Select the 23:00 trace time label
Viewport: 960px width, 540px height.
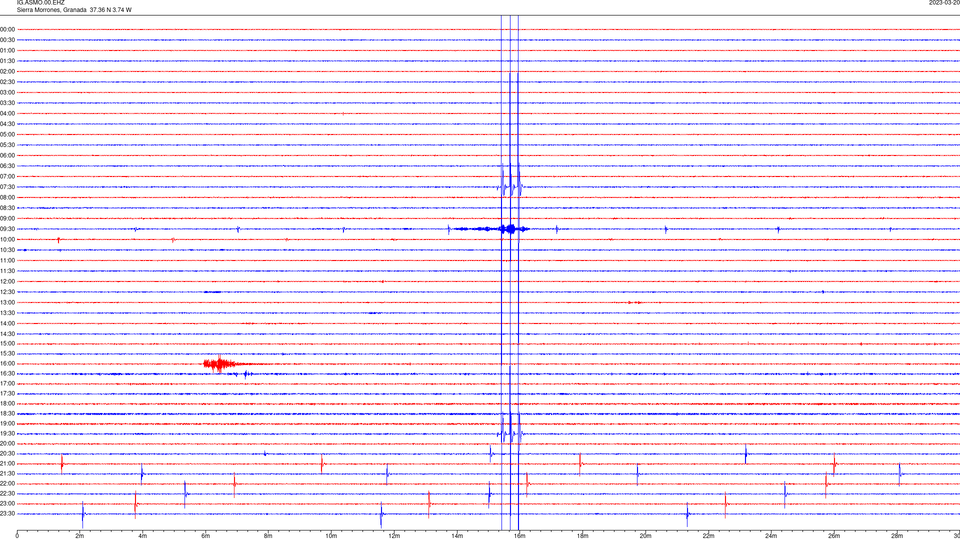7,504
